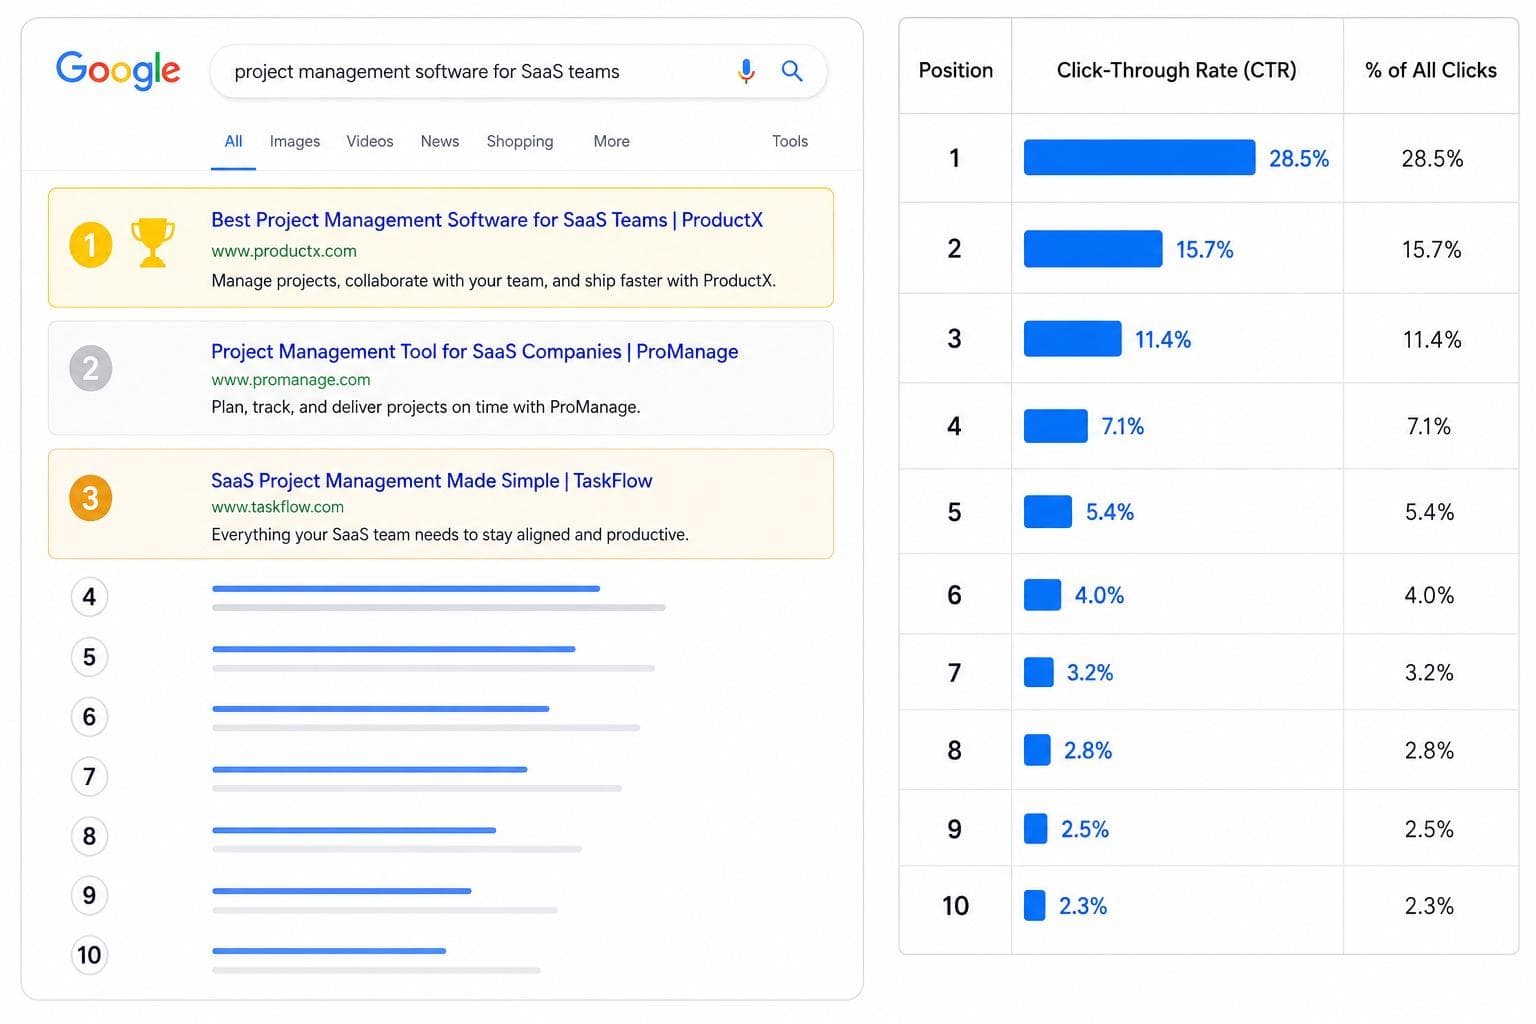Click the TaskFlow result description text

pos(450,535)
